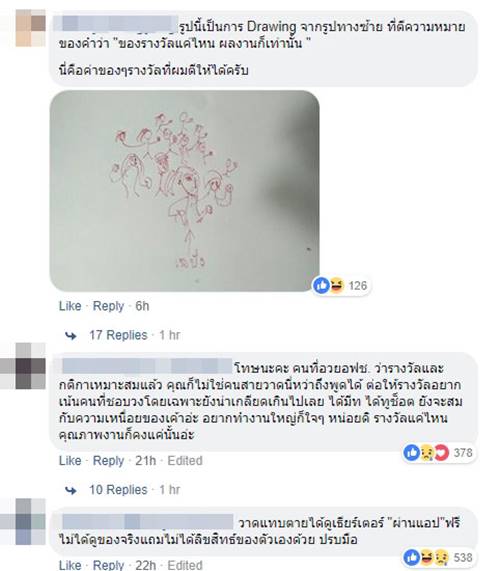Click the love heart reaction beside 378
The height and width of the screenshot is (571, 500).
point(441,453)
